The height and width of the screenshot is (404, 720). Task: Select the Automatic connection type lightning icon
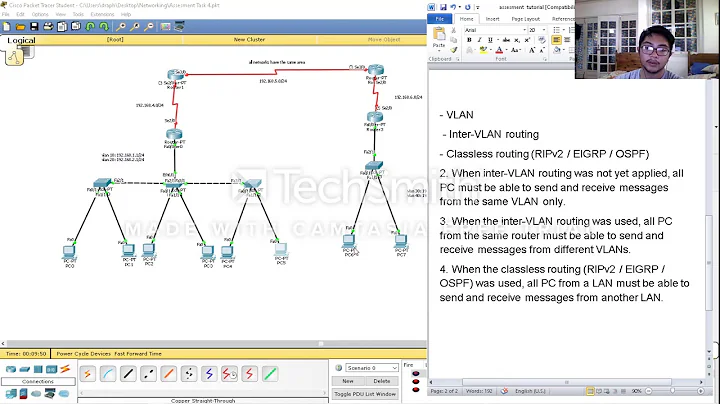88,374
